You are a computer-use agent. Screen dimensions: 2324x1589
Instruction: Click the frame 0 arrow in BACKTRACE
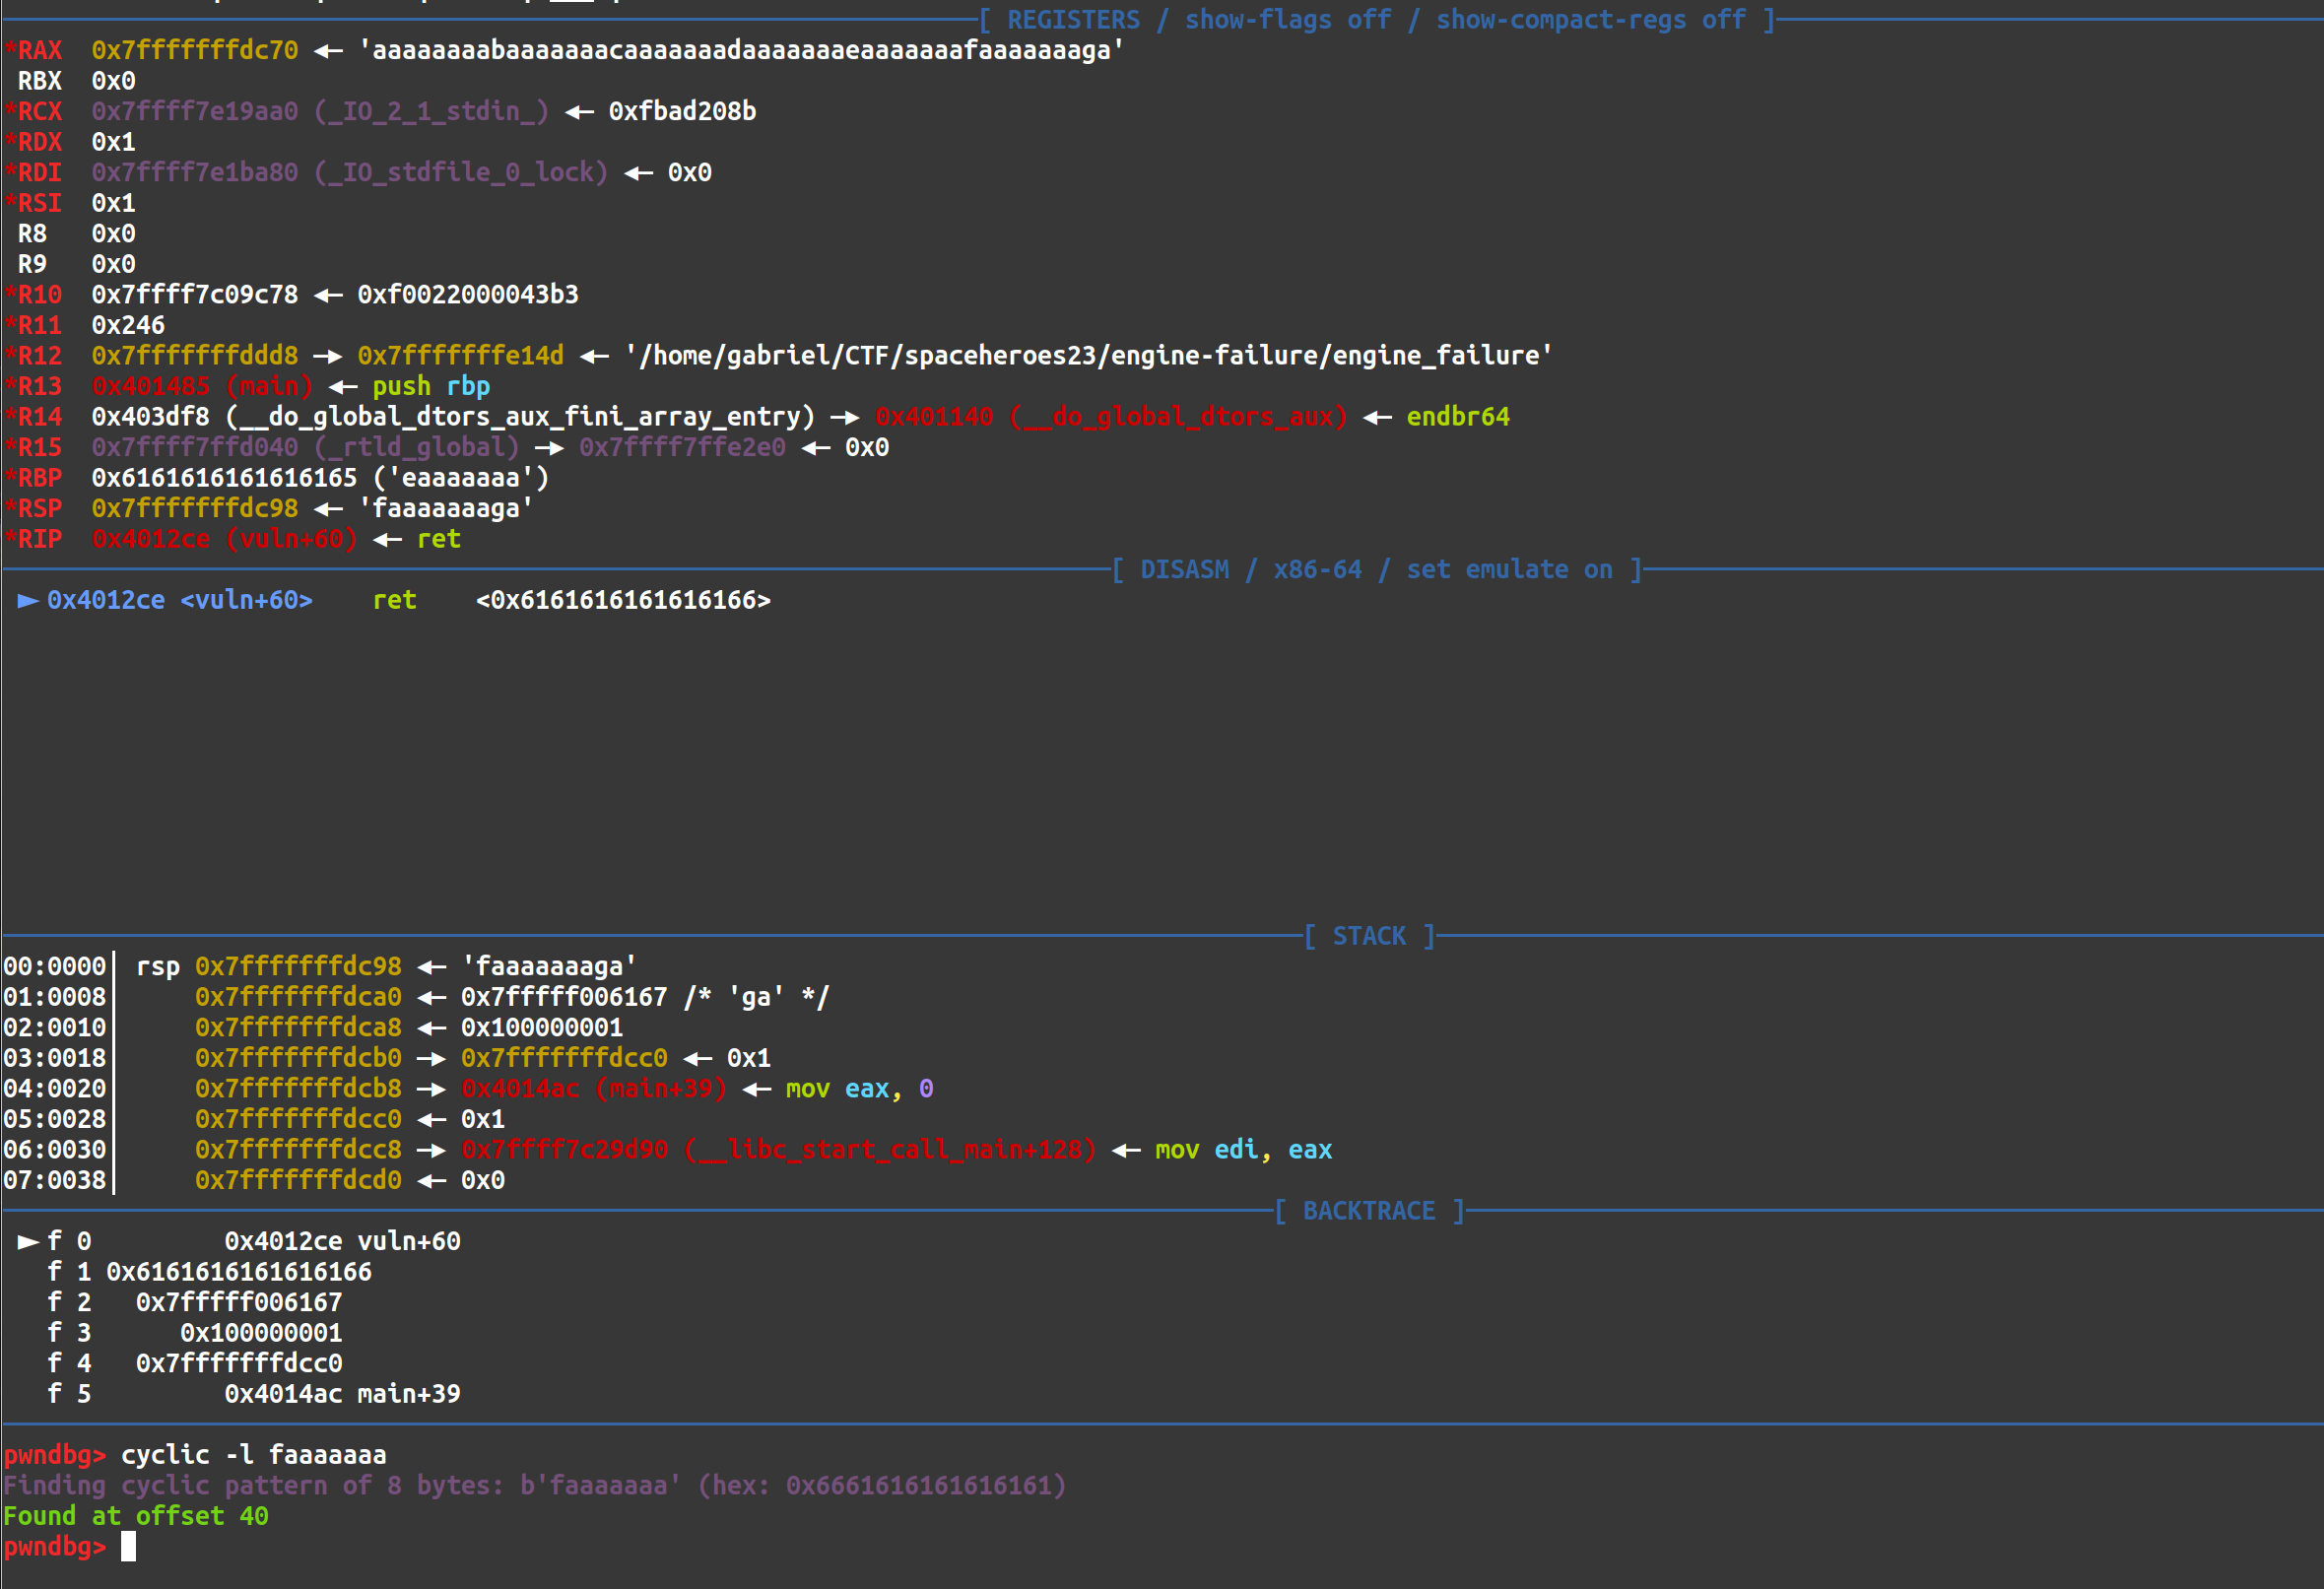coord(28,1241)
